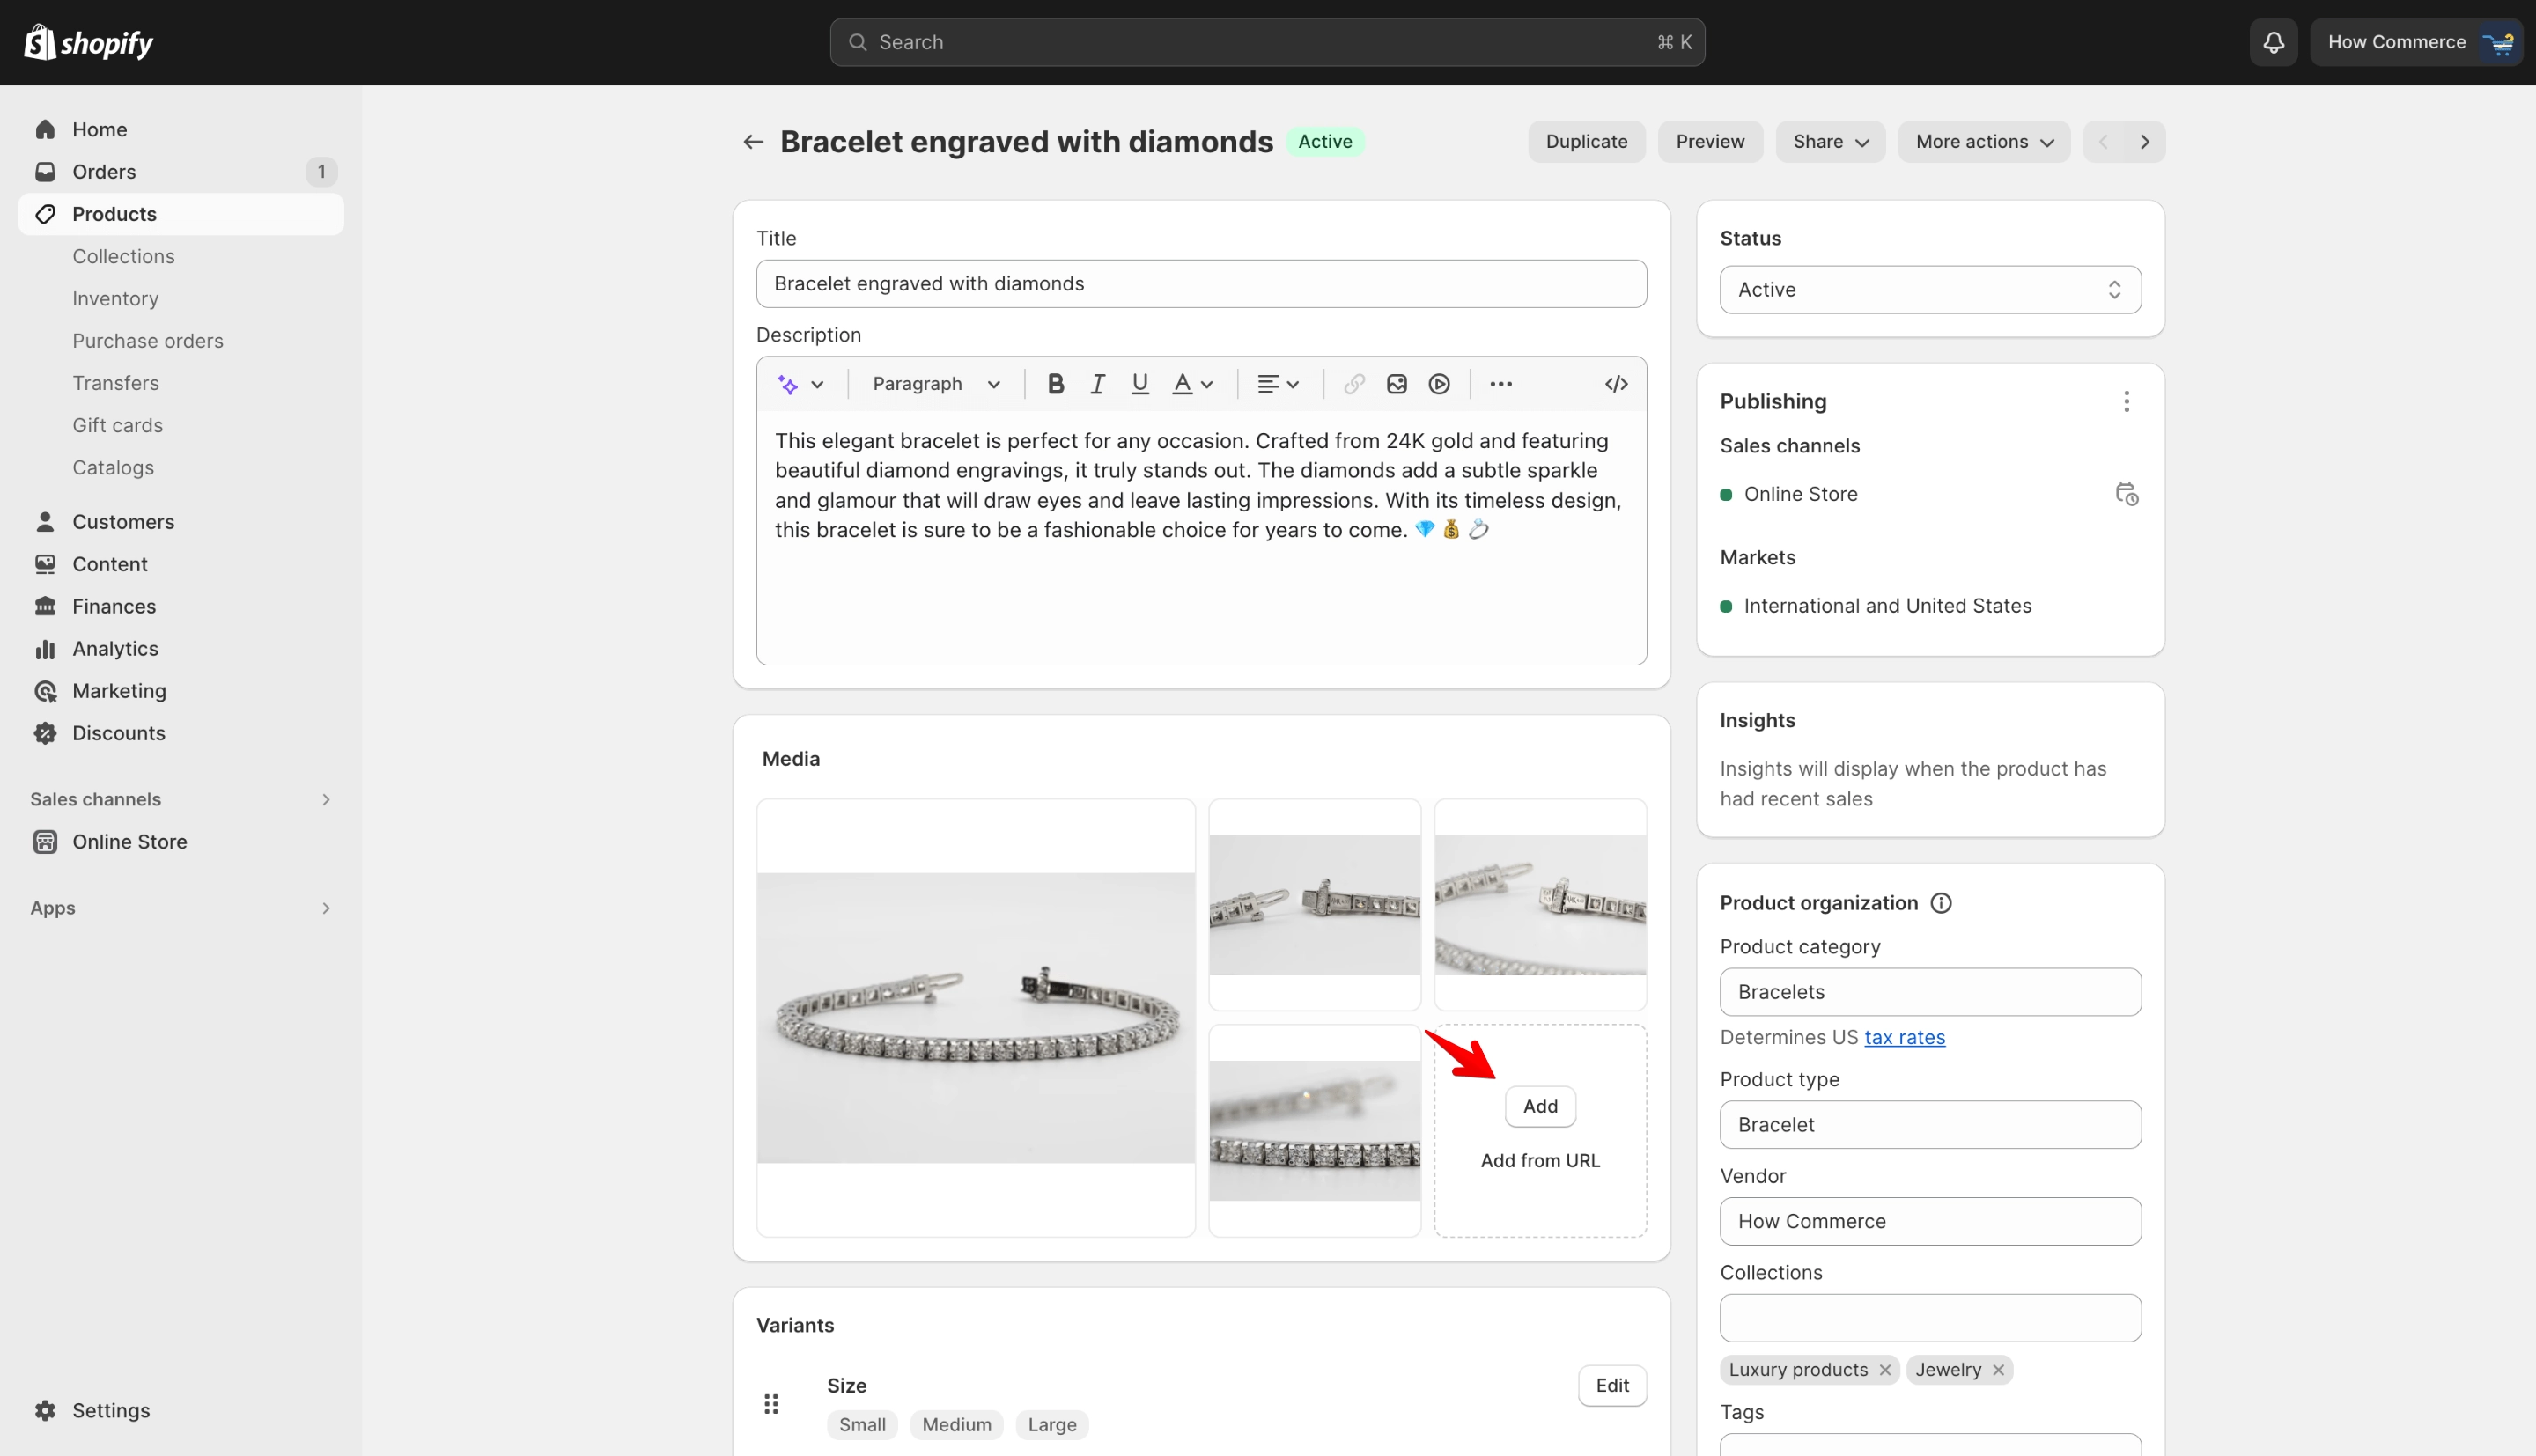Open the Share dropdown

pyautogui.click(x=1830, y=142)
